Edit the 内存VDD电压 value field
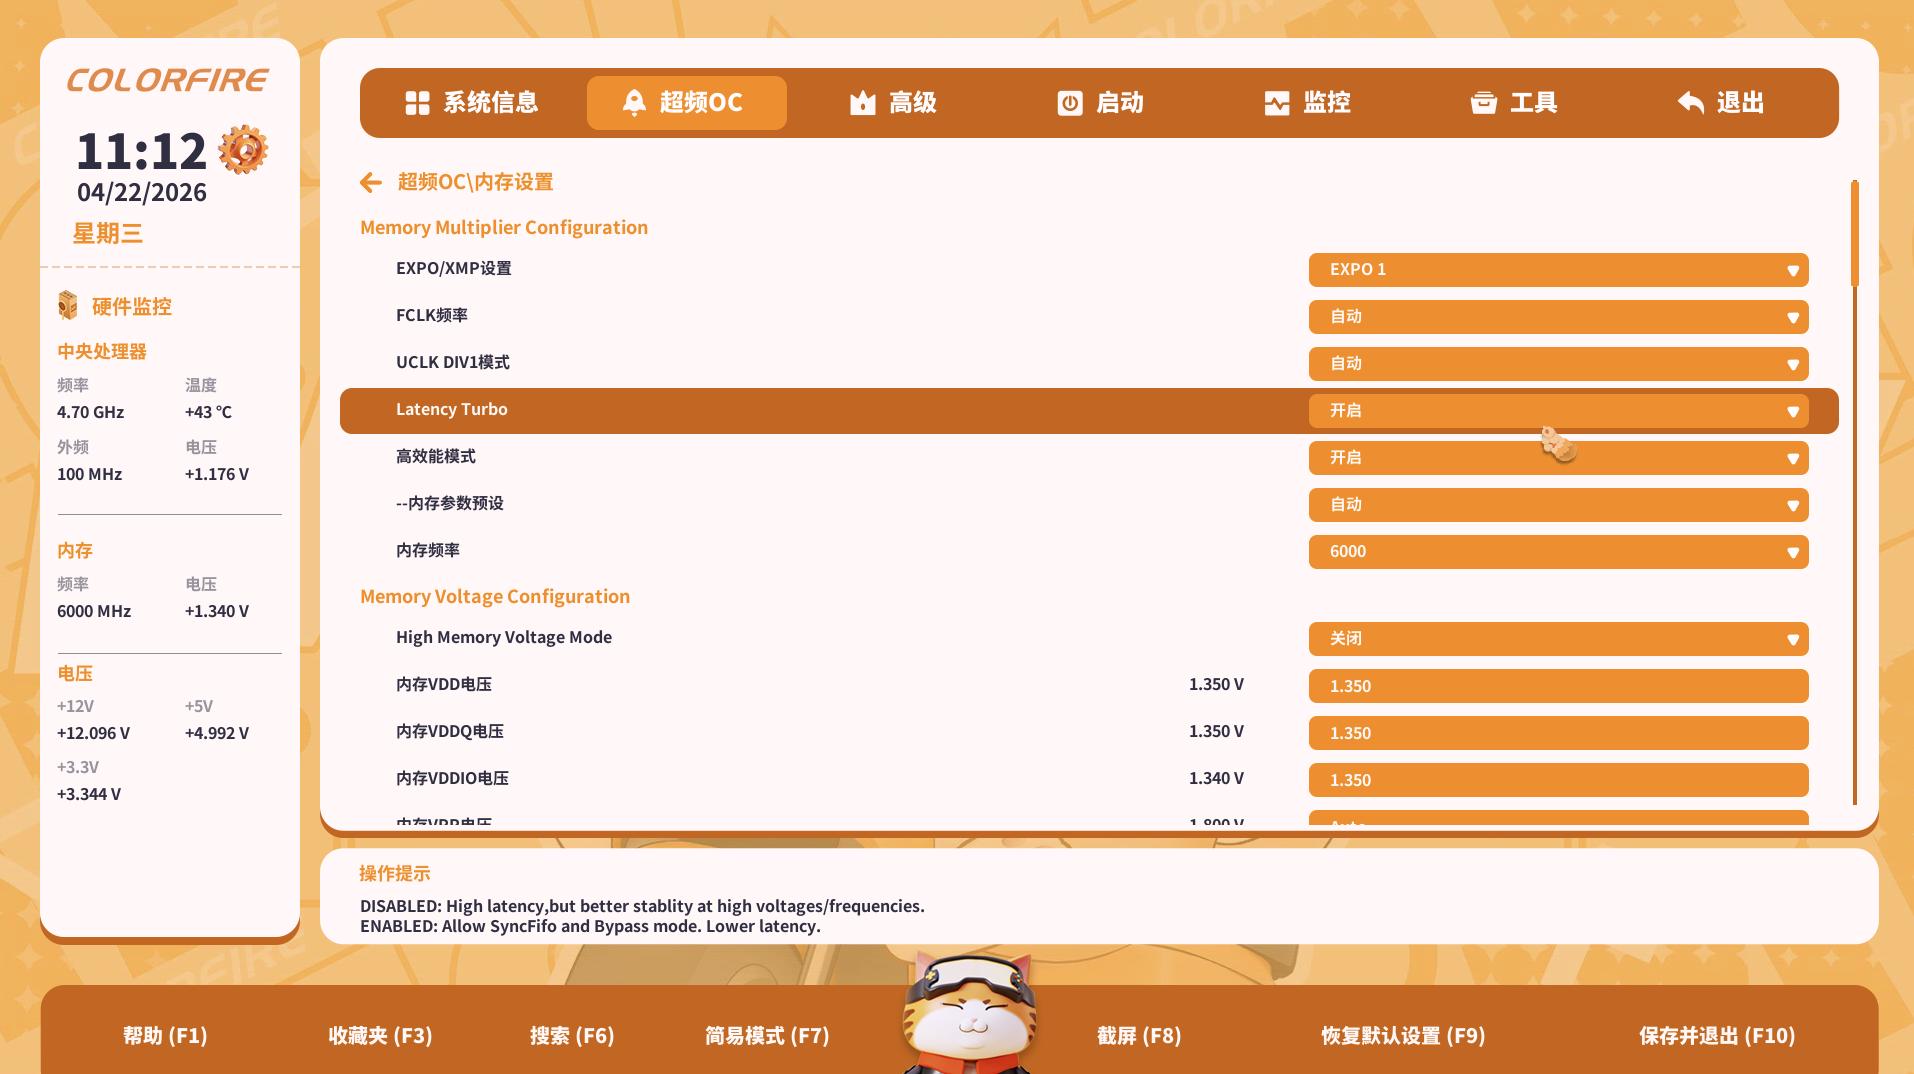This screenshot has width=1914, height=1074. coord(1556,685)
